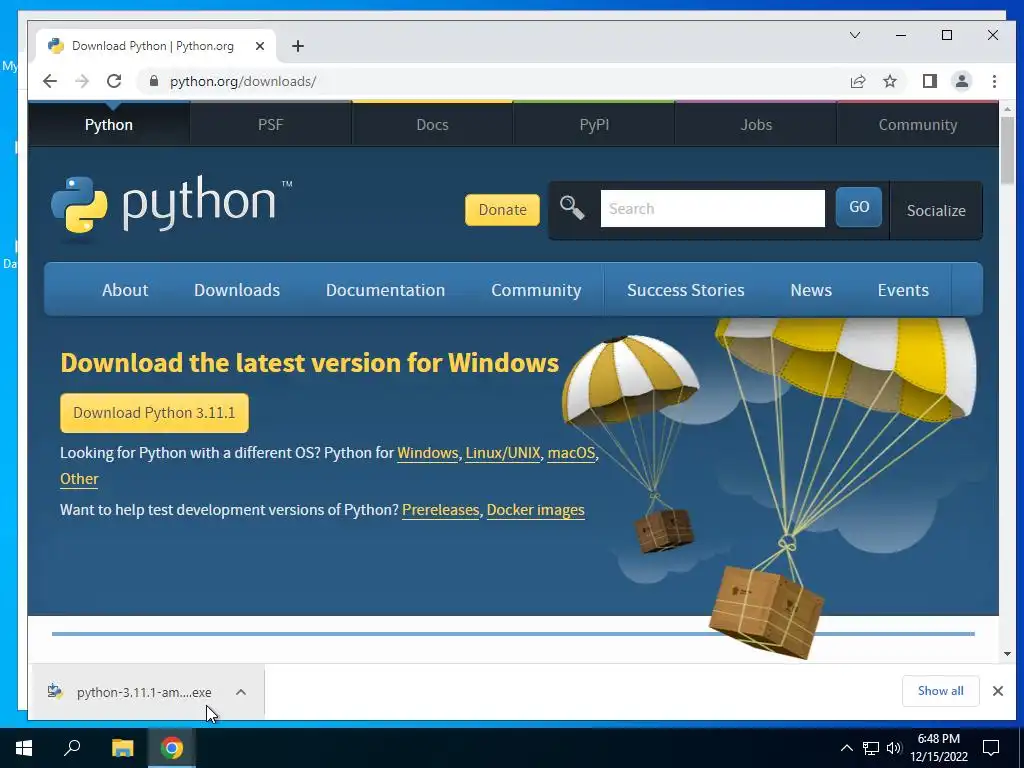
Task: Select the PSF top navigation tab
Action: click(270, 124)
